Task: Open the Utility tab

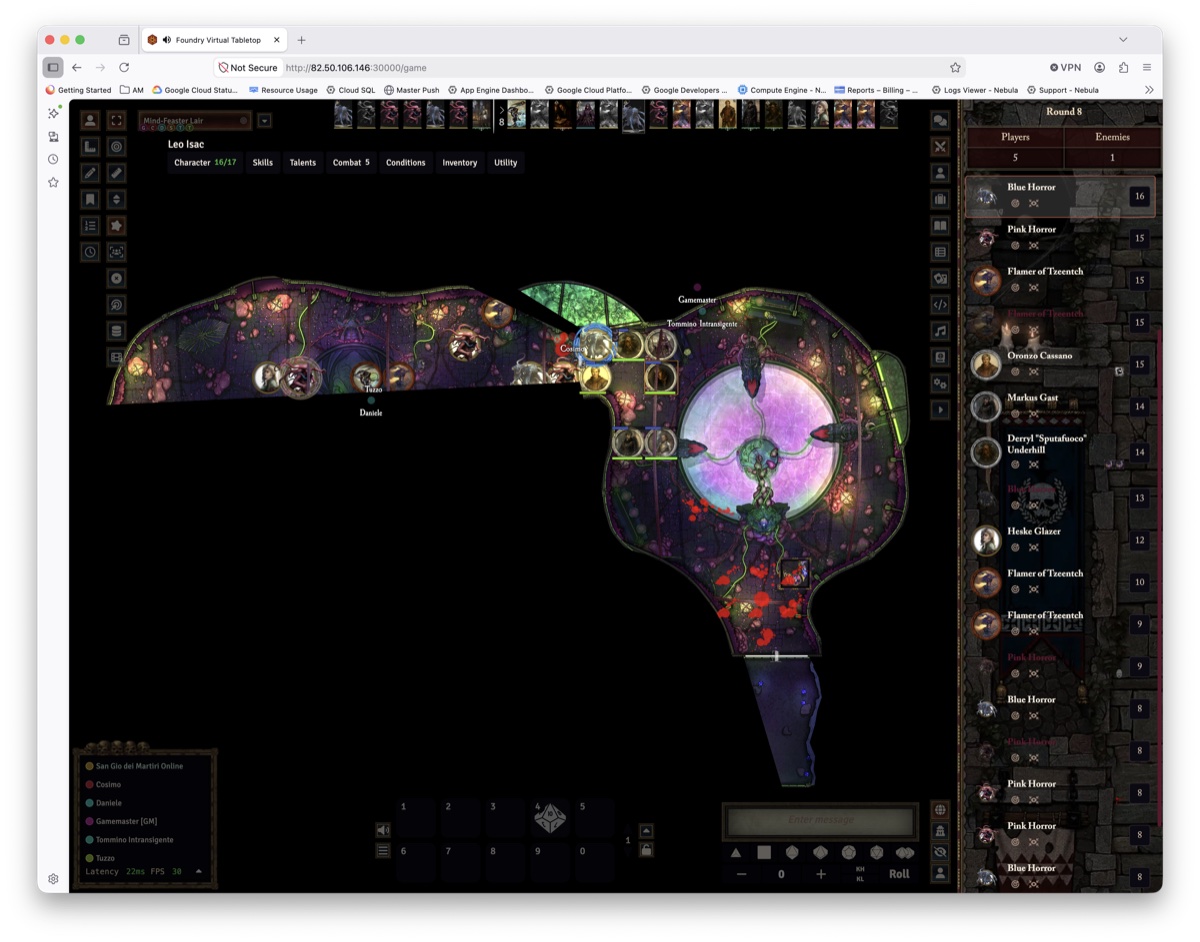Action: (x=506, y=162)
